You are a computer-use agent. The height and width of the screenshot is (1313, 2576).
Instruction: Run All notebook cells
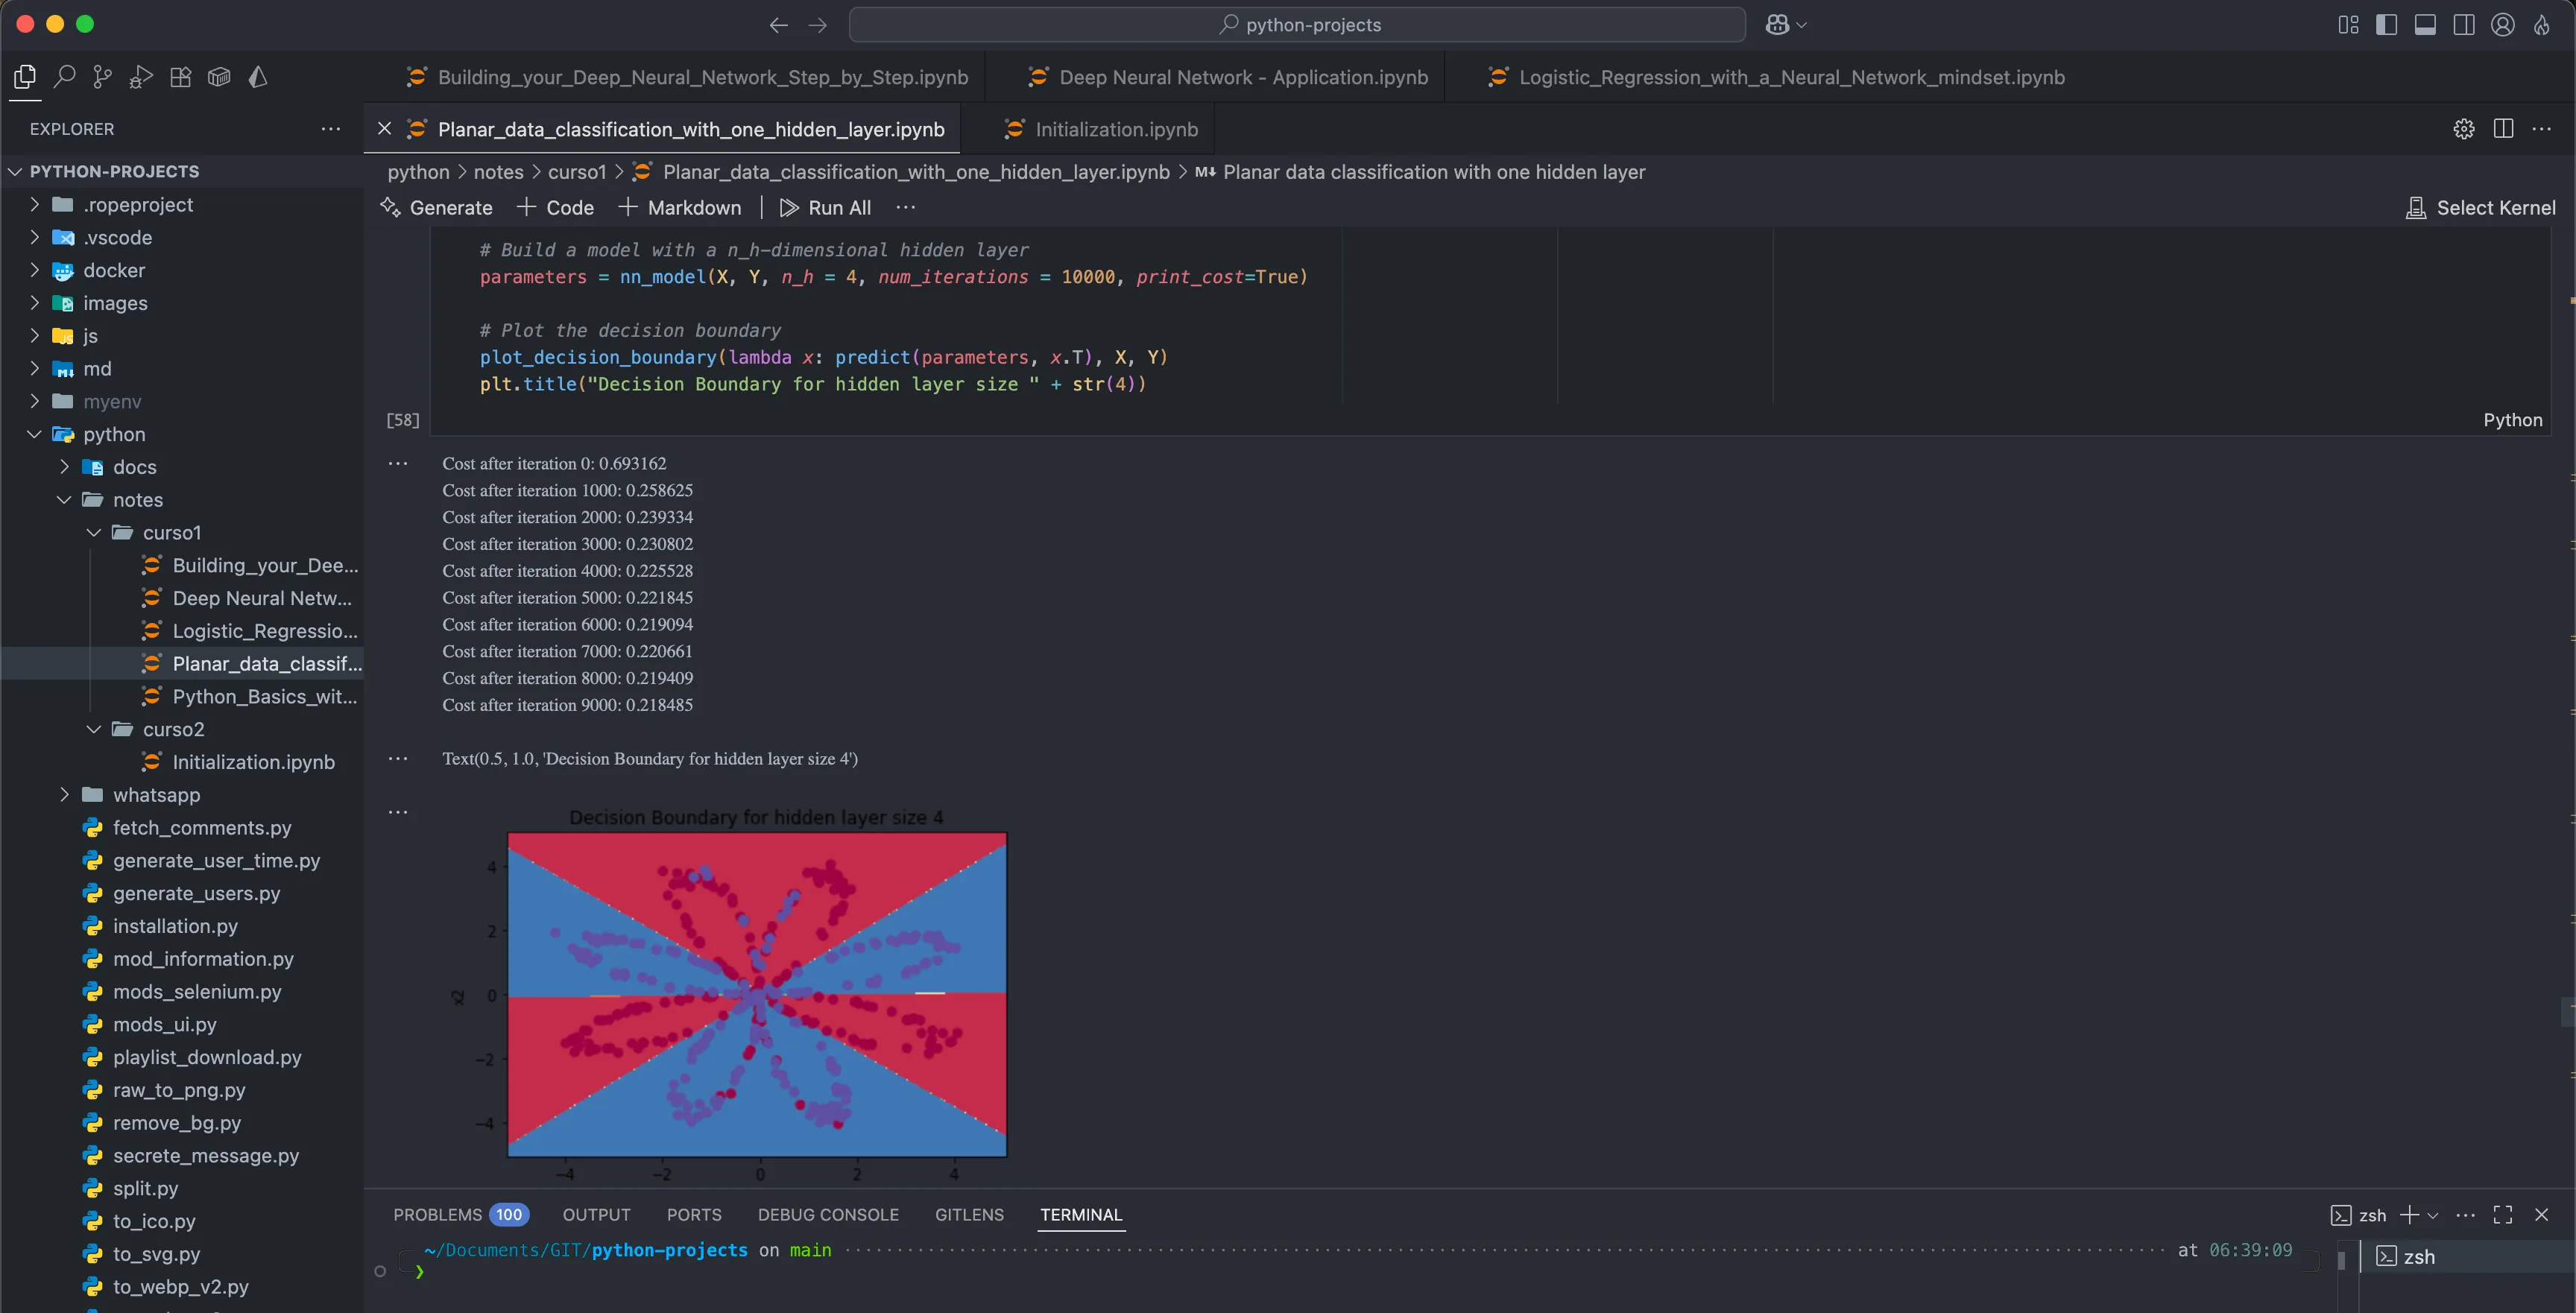tap(825, 207)
